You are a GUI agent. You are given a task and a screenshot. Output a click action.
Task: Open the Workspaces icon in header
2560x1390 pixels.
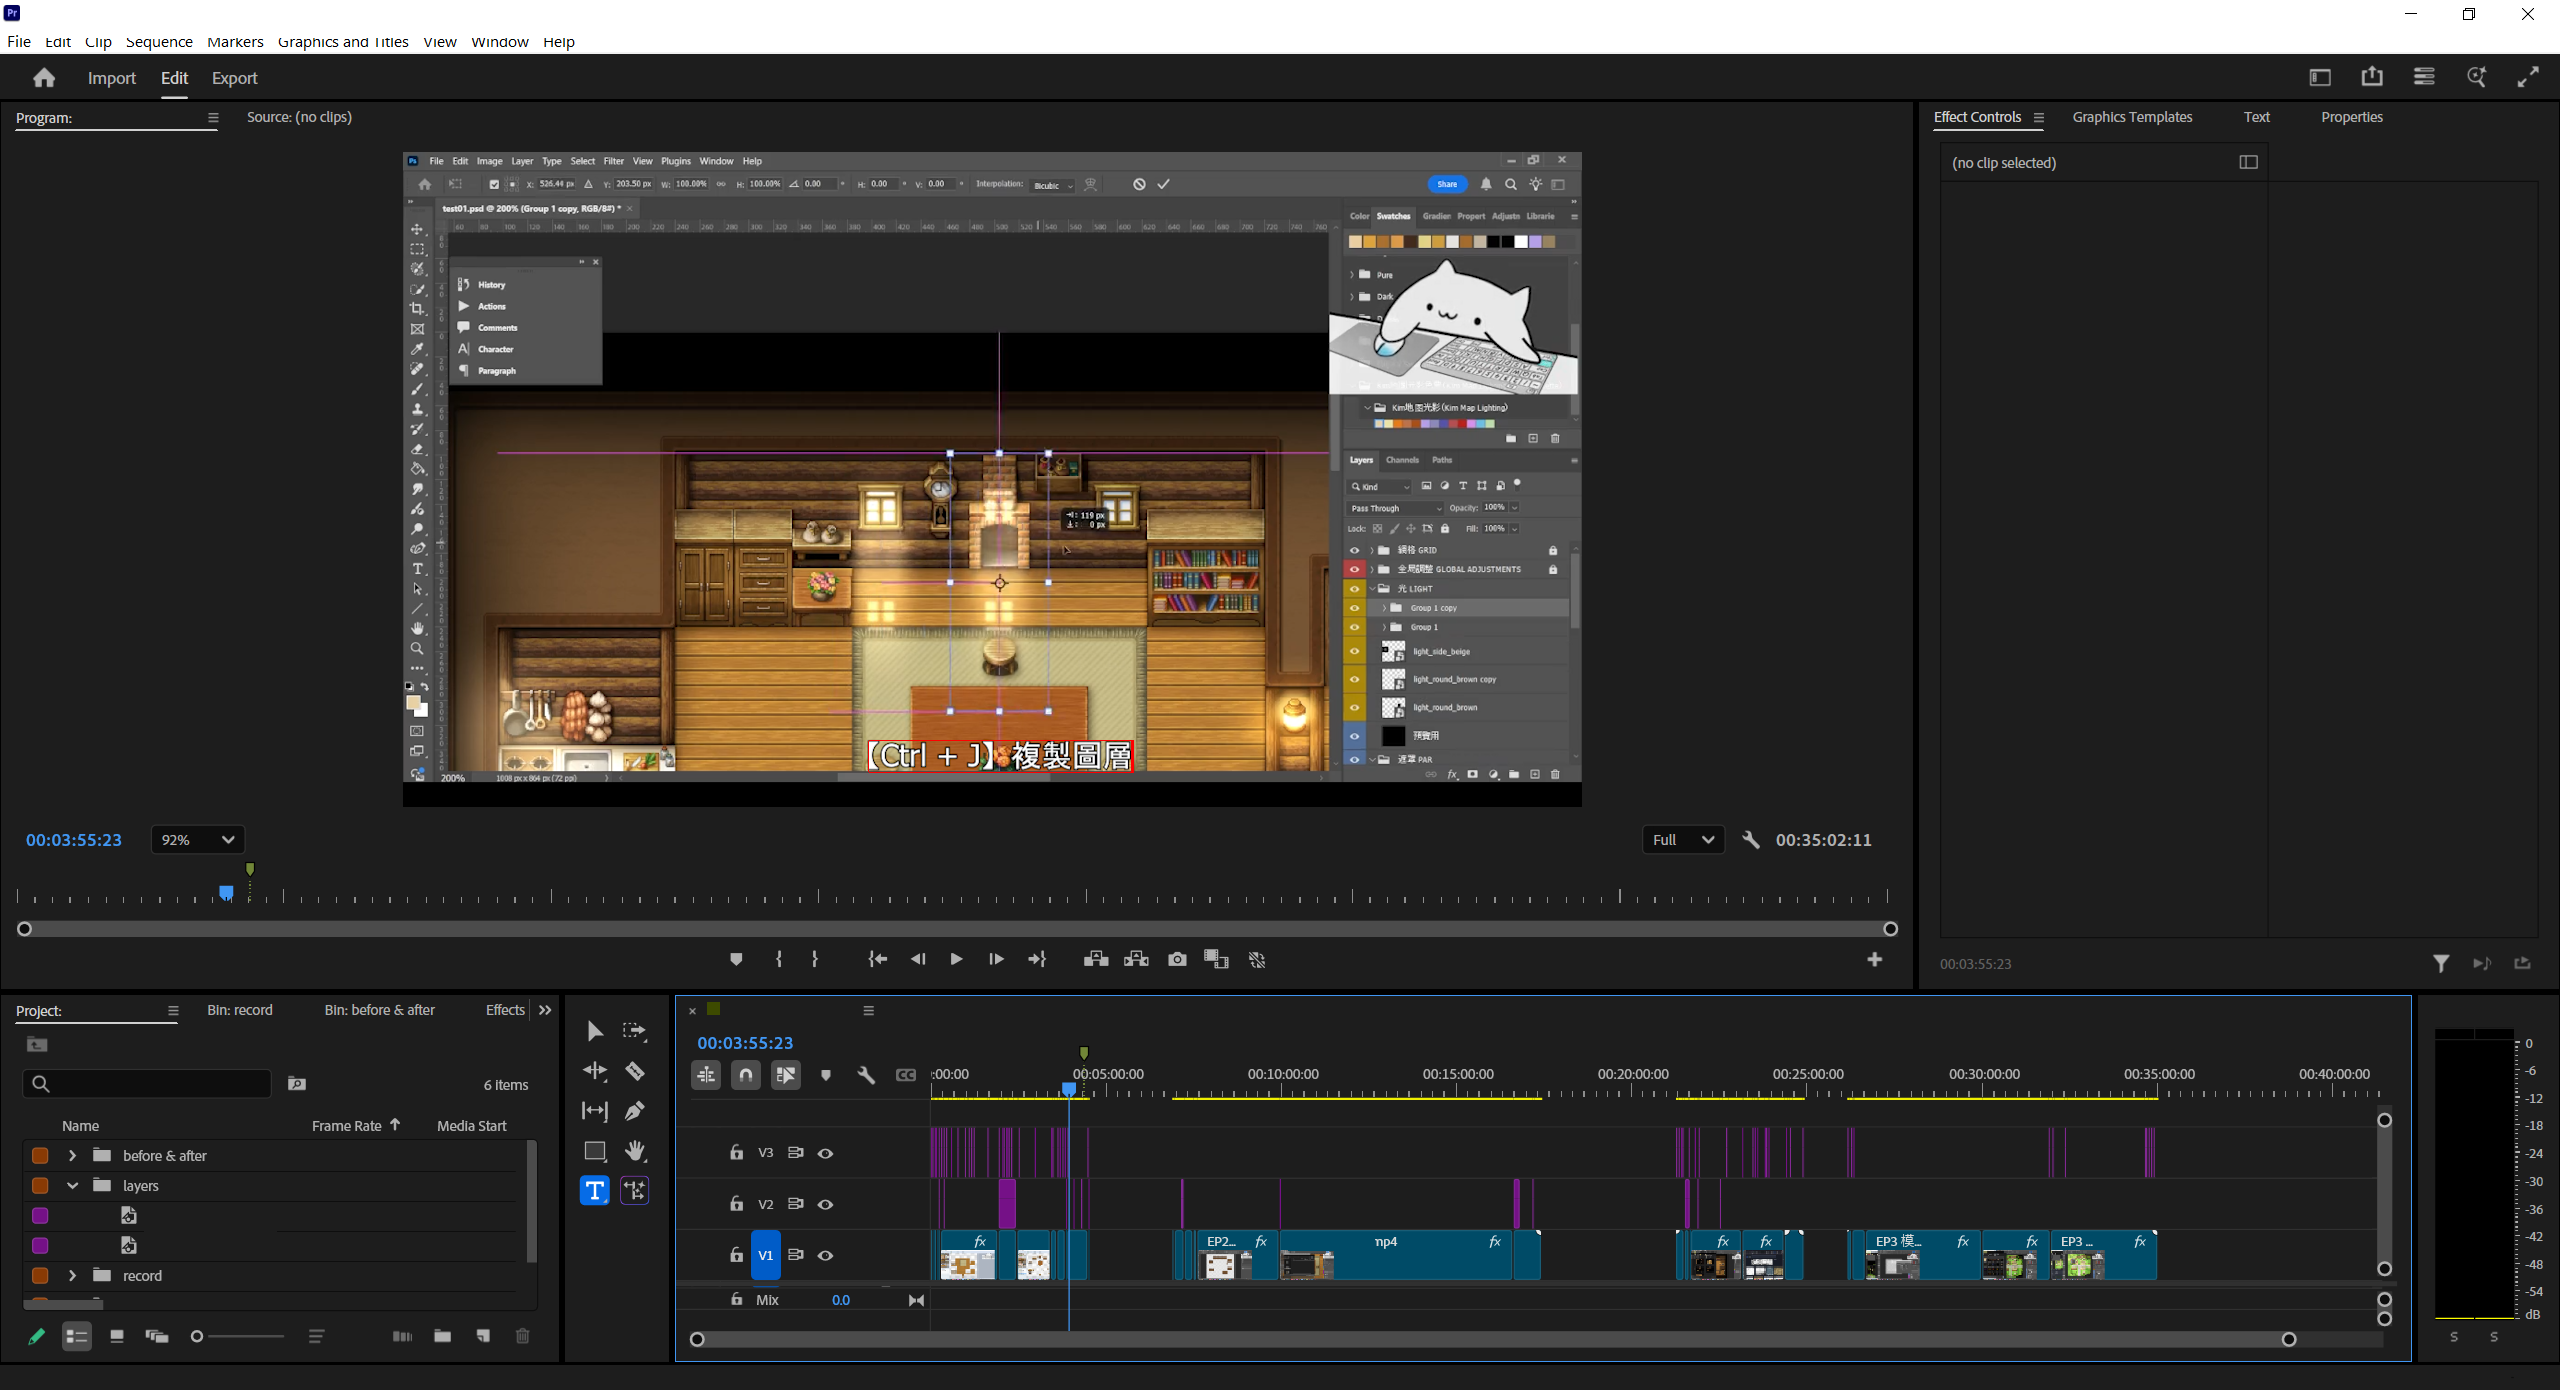click(x=2320, y=77)
